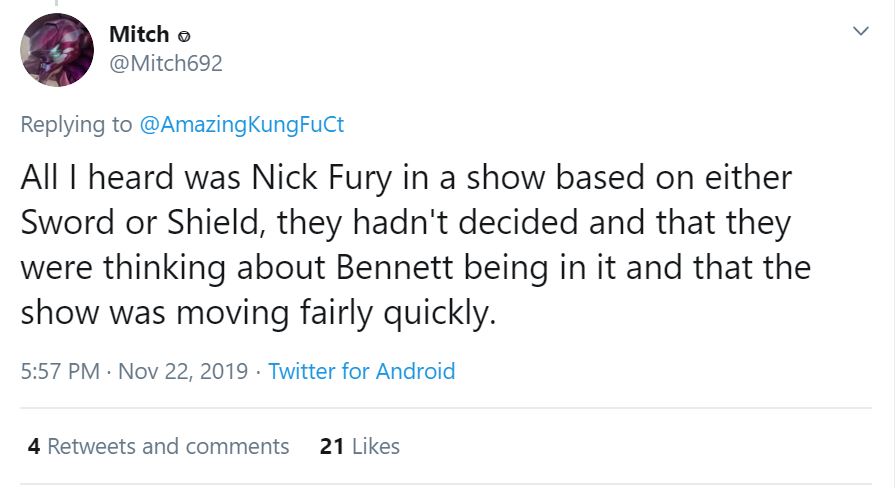895x488 pixels.
Task: Open the Twitter for Android link
Action: point(362,371)
